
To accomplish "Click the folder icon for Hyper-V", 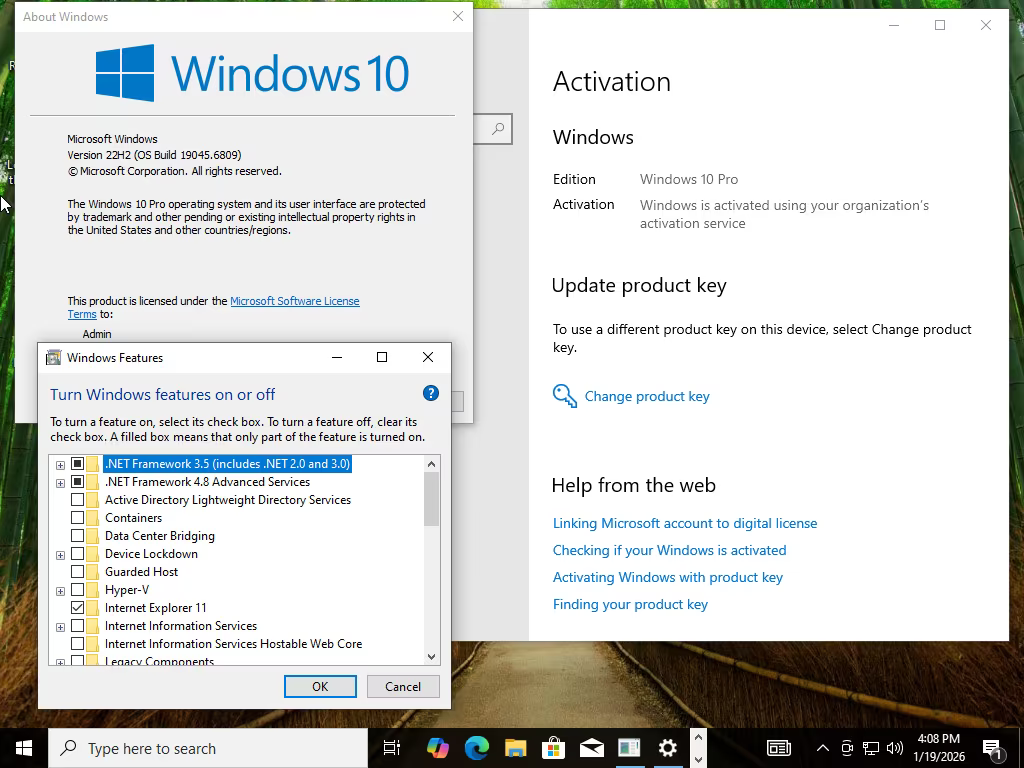I will point(93,590).
